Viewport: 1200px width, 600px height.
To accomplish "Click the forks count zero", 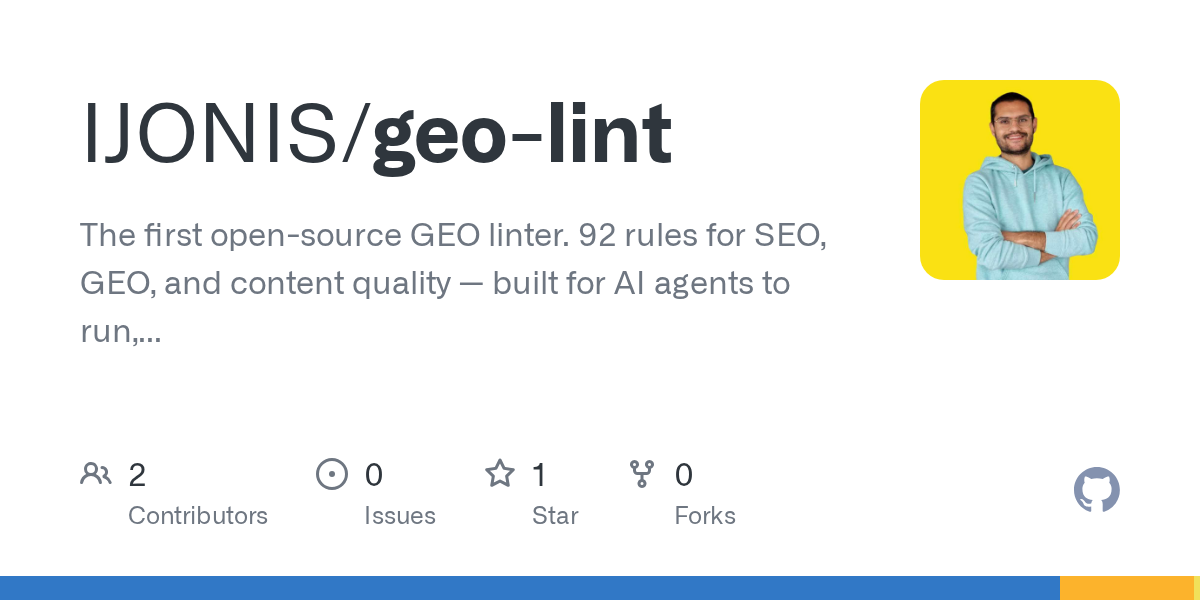I will point(684,474).
